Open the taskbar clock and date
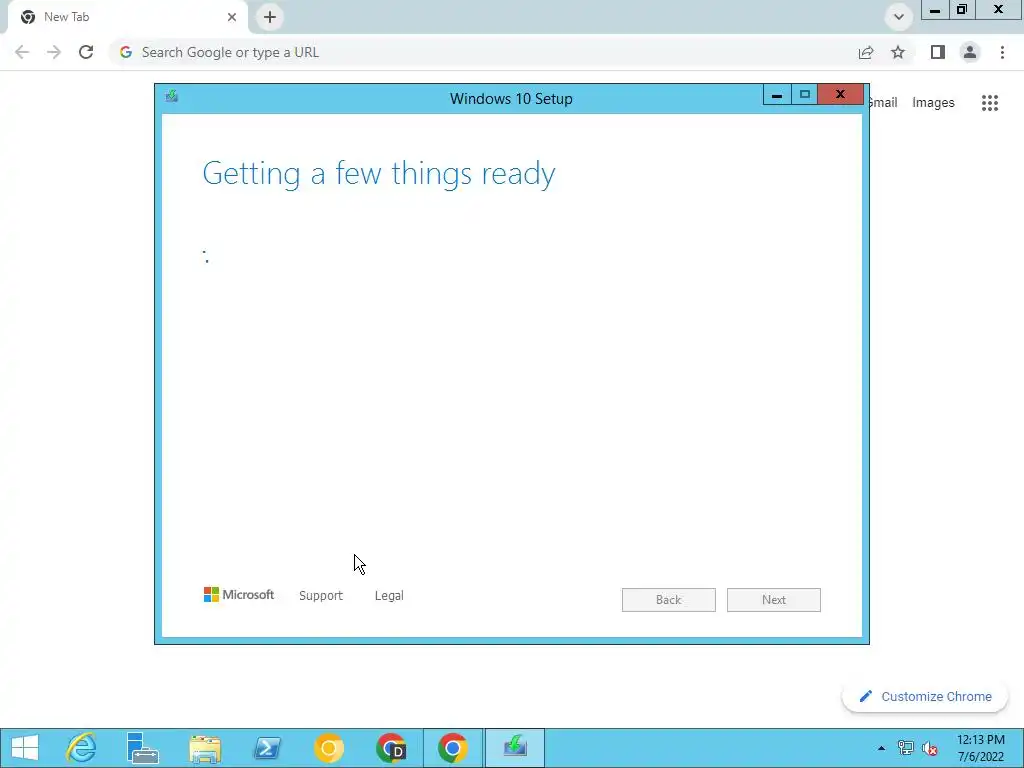This screenshot has height=768, width=1024. 981,748
